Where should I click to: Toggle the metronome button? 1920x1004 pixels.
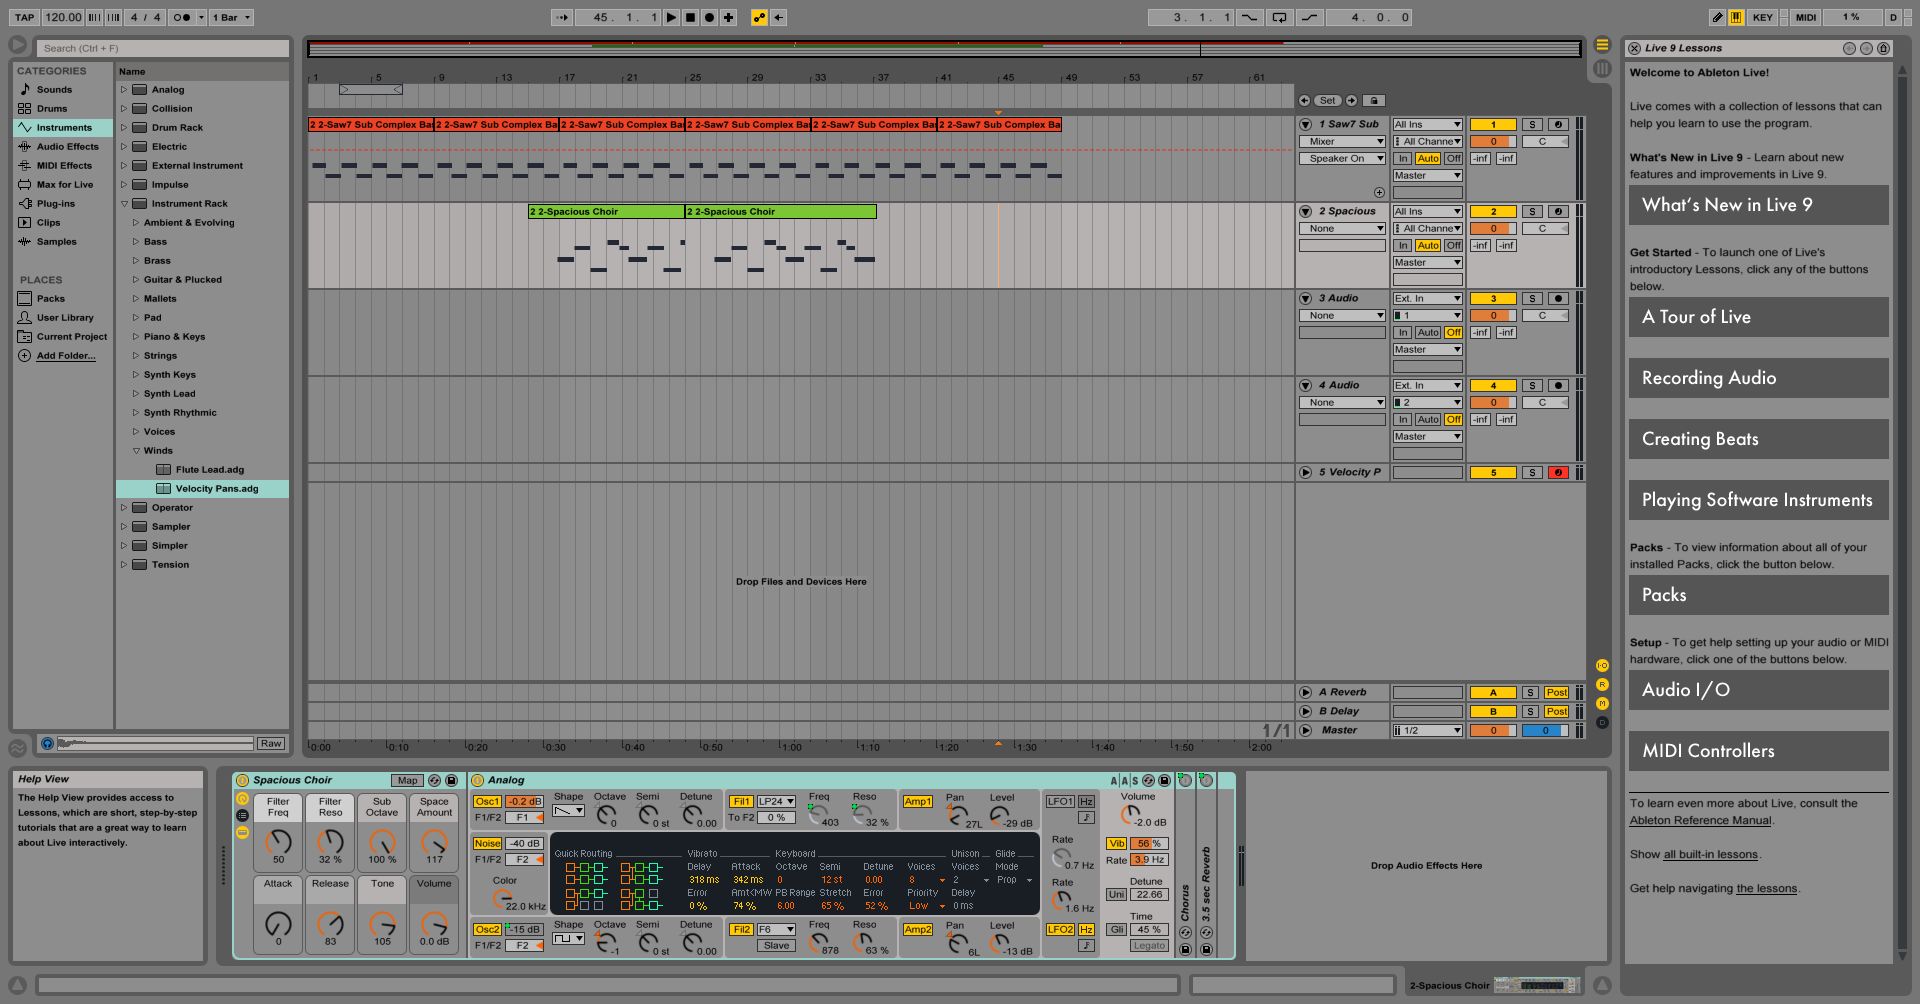click(x=182, y=17)
